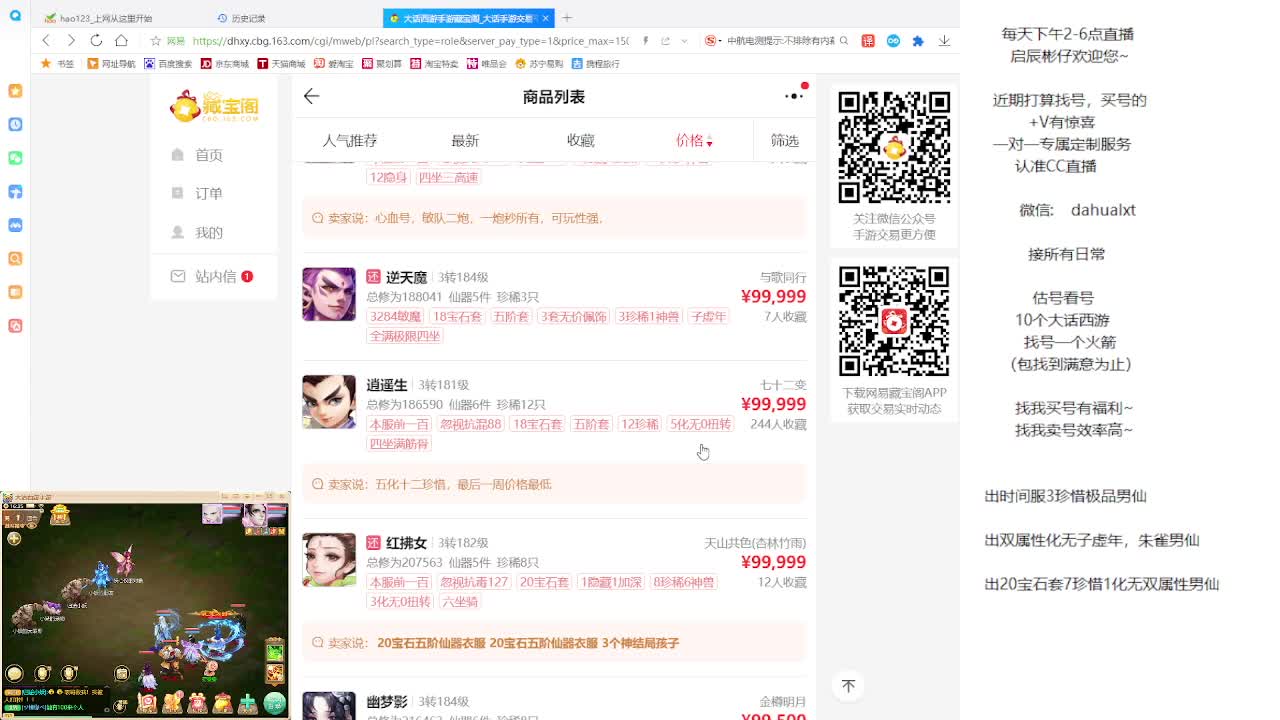1280x720 pixels.
Task: Open the 聚划算 bookmark
Action: click(x=382, y=64)
